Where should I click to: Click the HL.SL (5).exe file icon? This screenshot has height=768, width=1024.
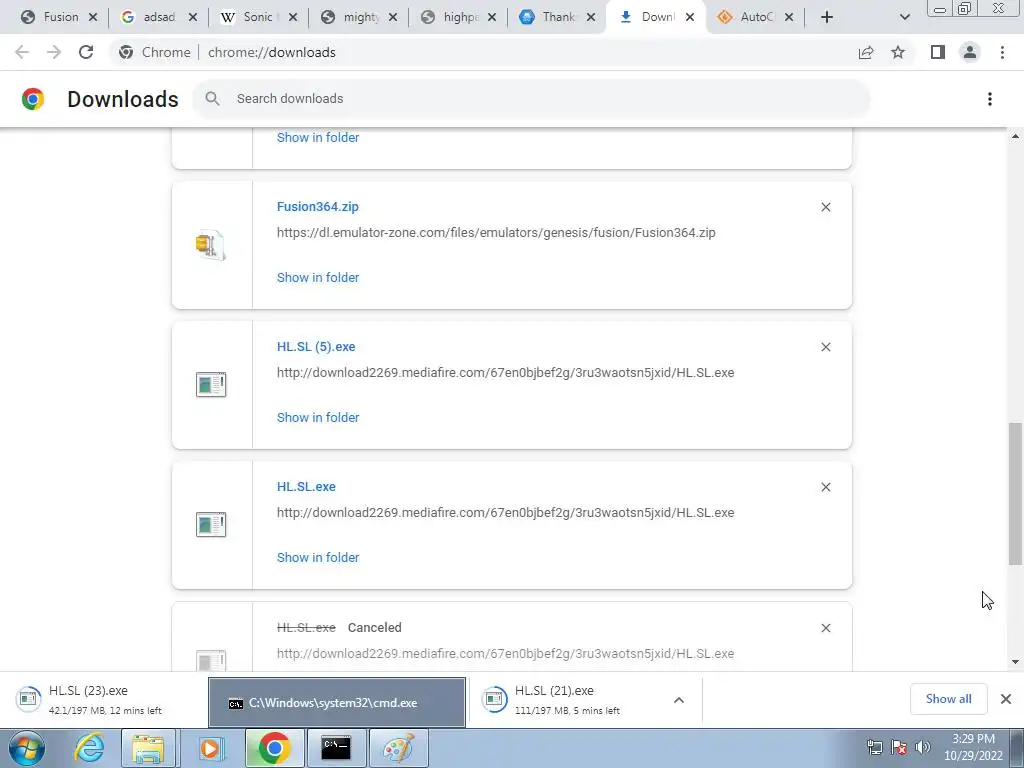(x=211, y=385)
